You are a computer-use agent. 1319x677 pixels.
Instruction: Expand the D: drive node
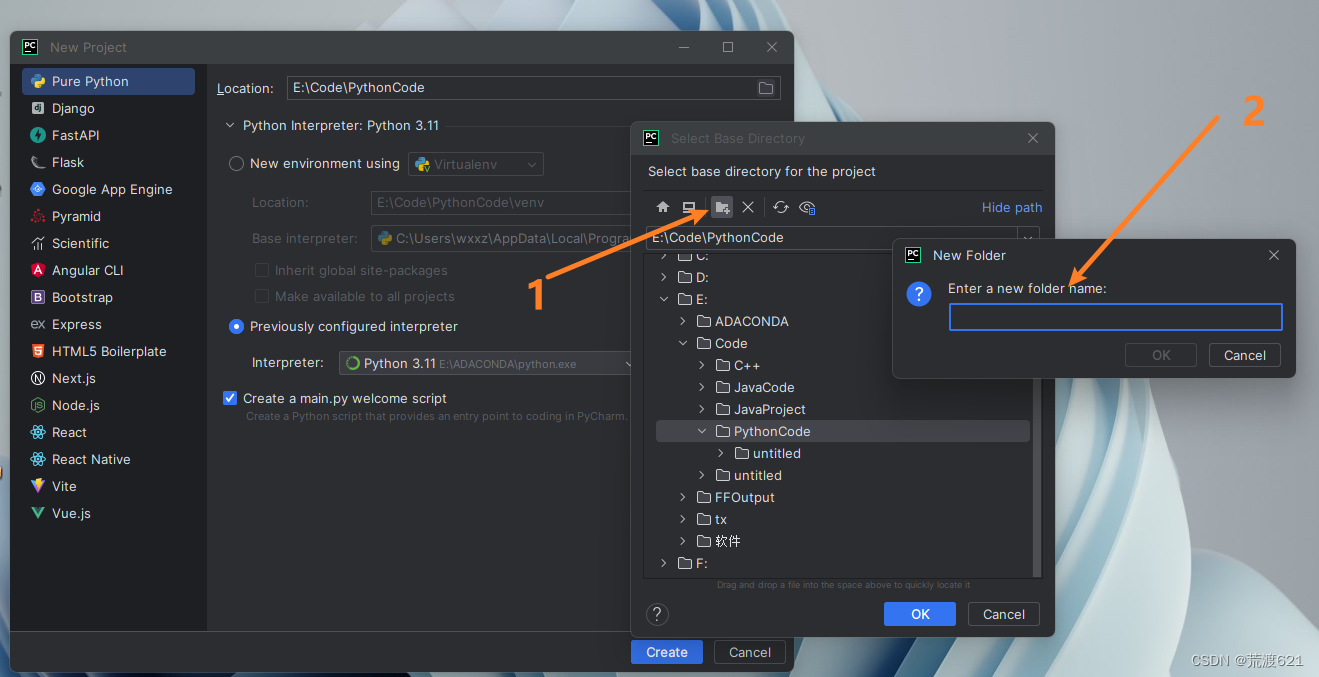point(664,277)
